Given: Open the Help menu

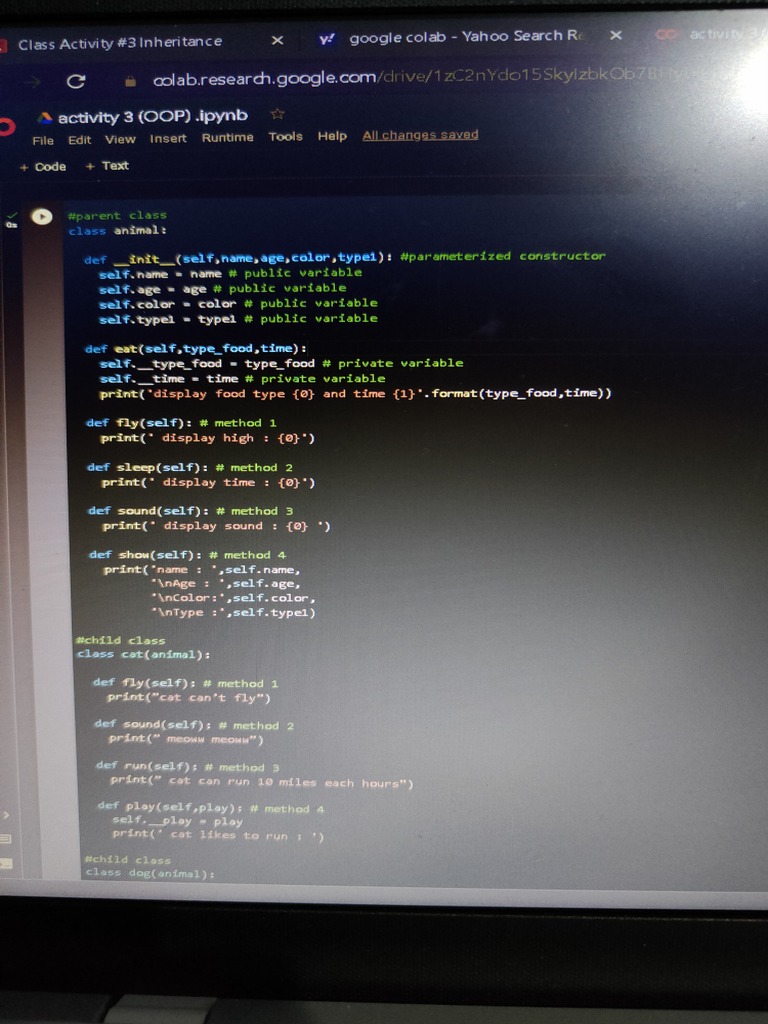Looking at the screenshot, I should pyautogui.click(x=332, y=136).
